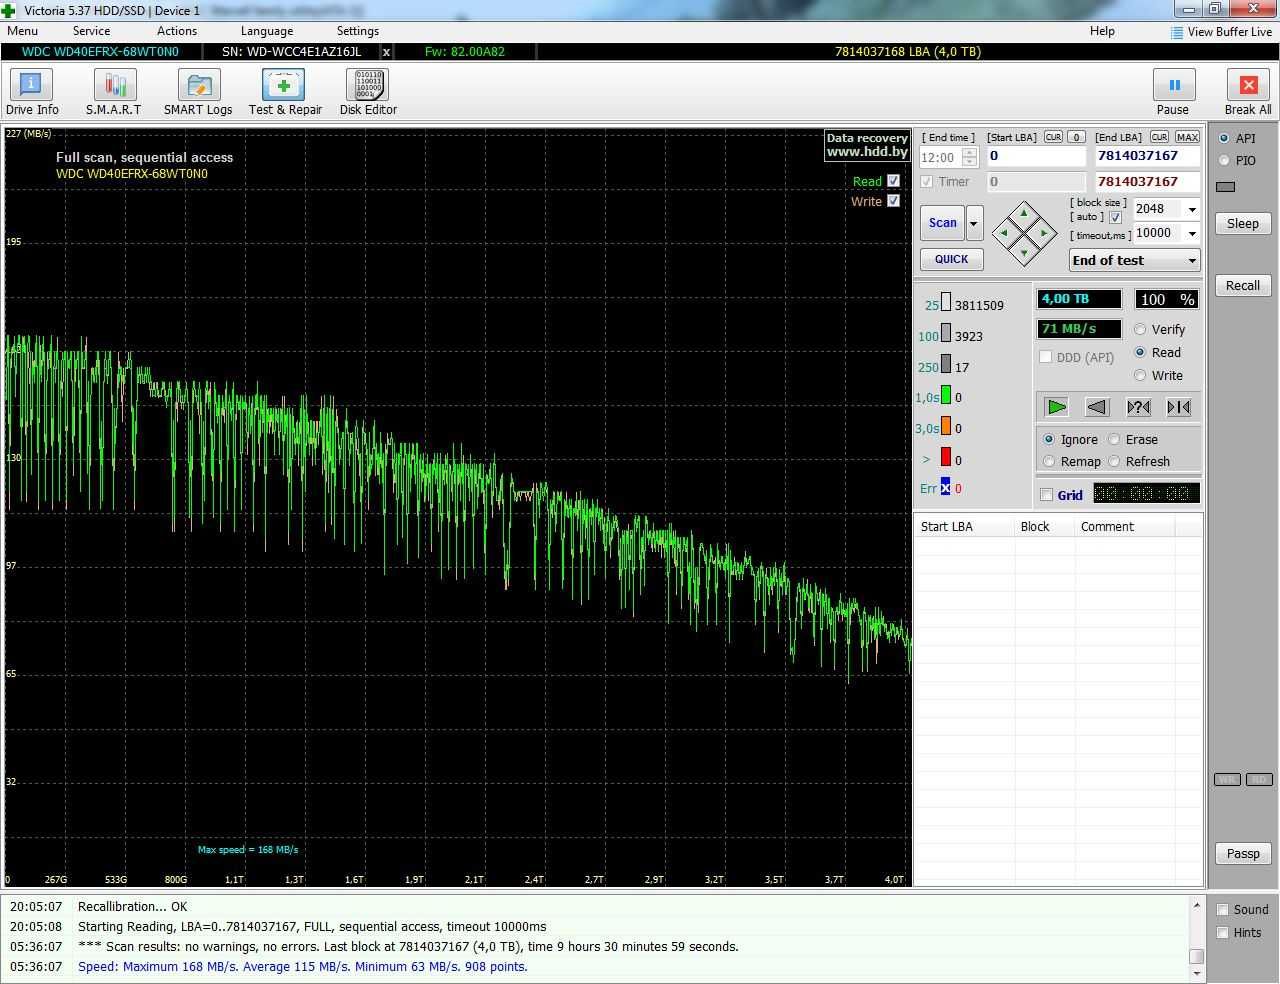
Task: Click the Victoria green cross title icon
Action: click(8, 10)
